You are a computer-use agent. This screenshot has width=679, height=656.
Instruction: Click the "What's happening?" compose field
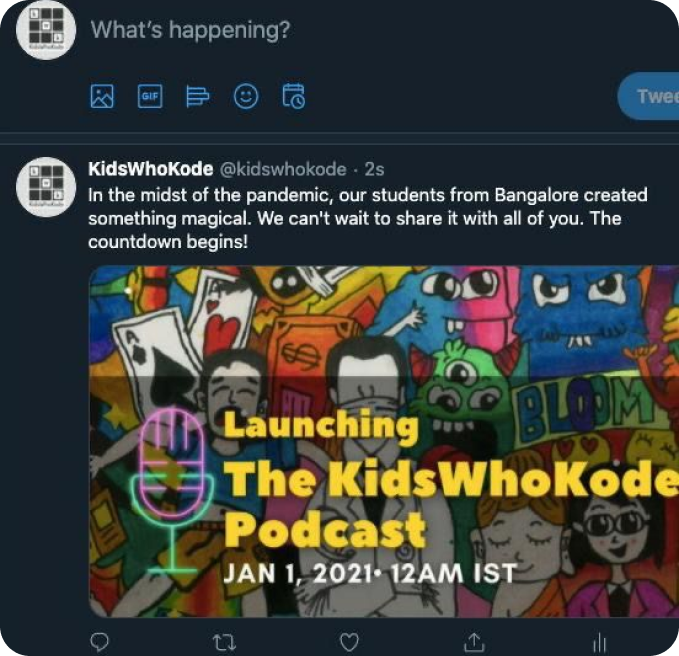pyautogui.click(x=191, y=30)
